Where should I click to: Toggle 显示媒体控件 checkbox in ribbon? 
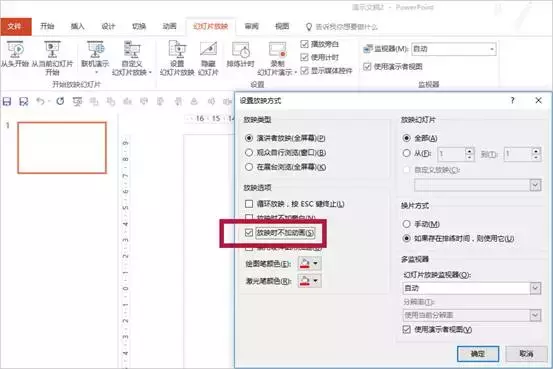304,71
